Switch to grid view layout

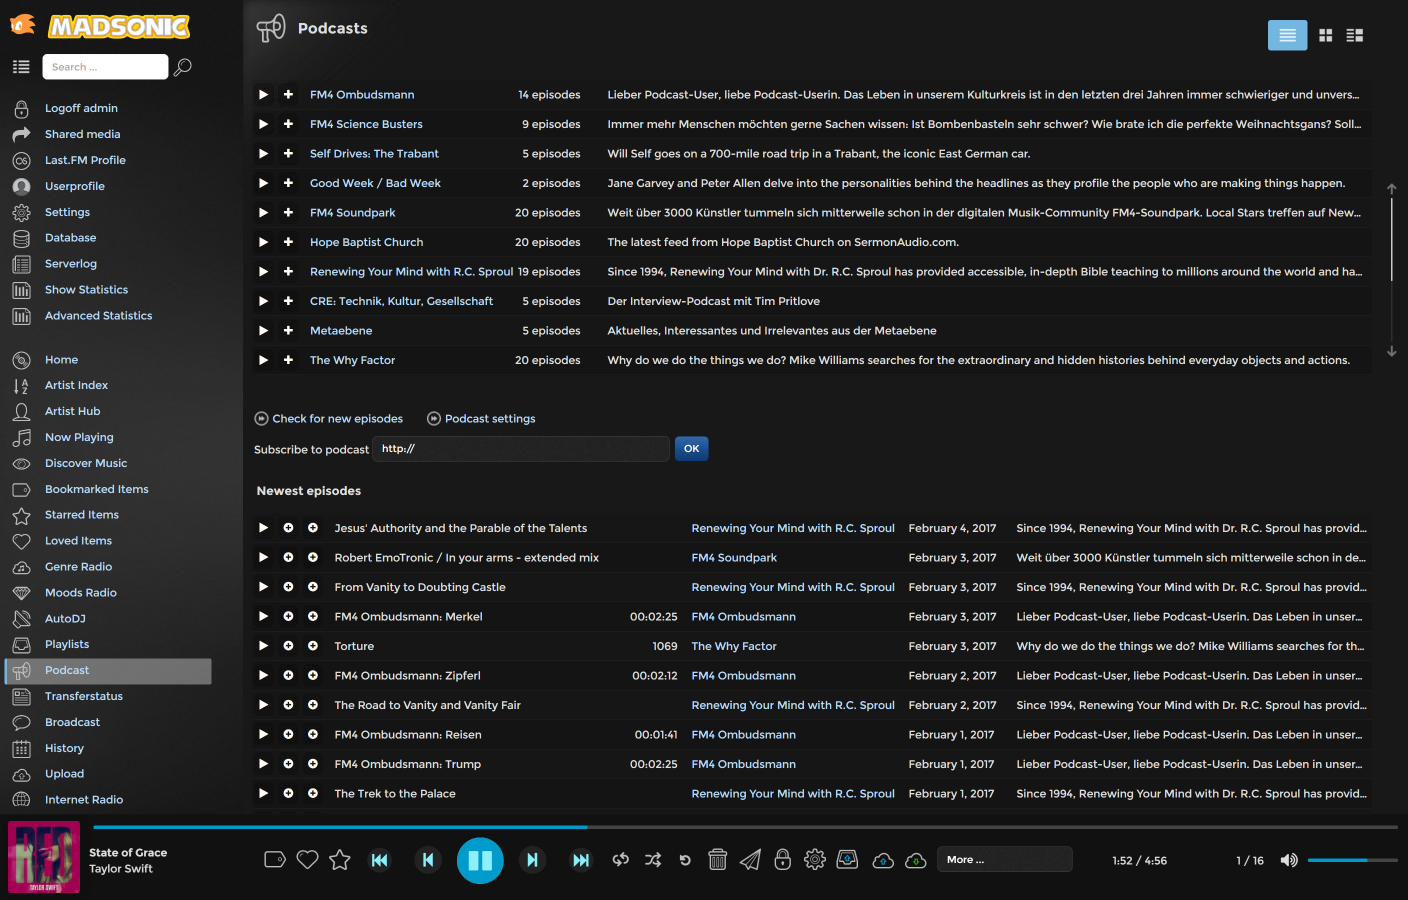(1325, 35)
